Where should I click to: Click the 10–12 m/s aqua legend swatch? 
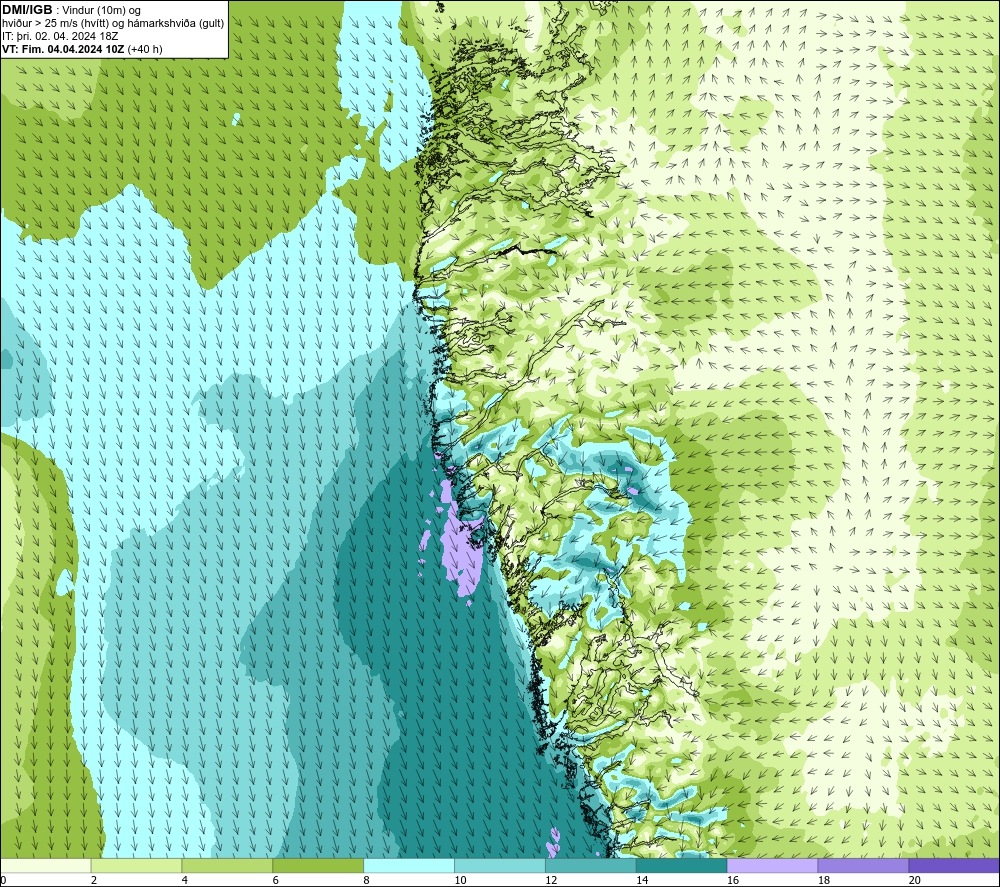[500, 865]
